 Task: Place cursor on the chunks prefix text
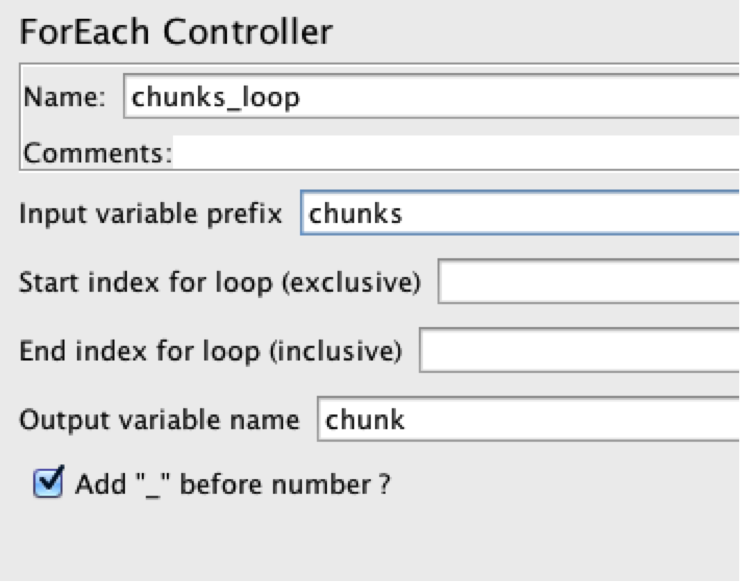point(355,213)
